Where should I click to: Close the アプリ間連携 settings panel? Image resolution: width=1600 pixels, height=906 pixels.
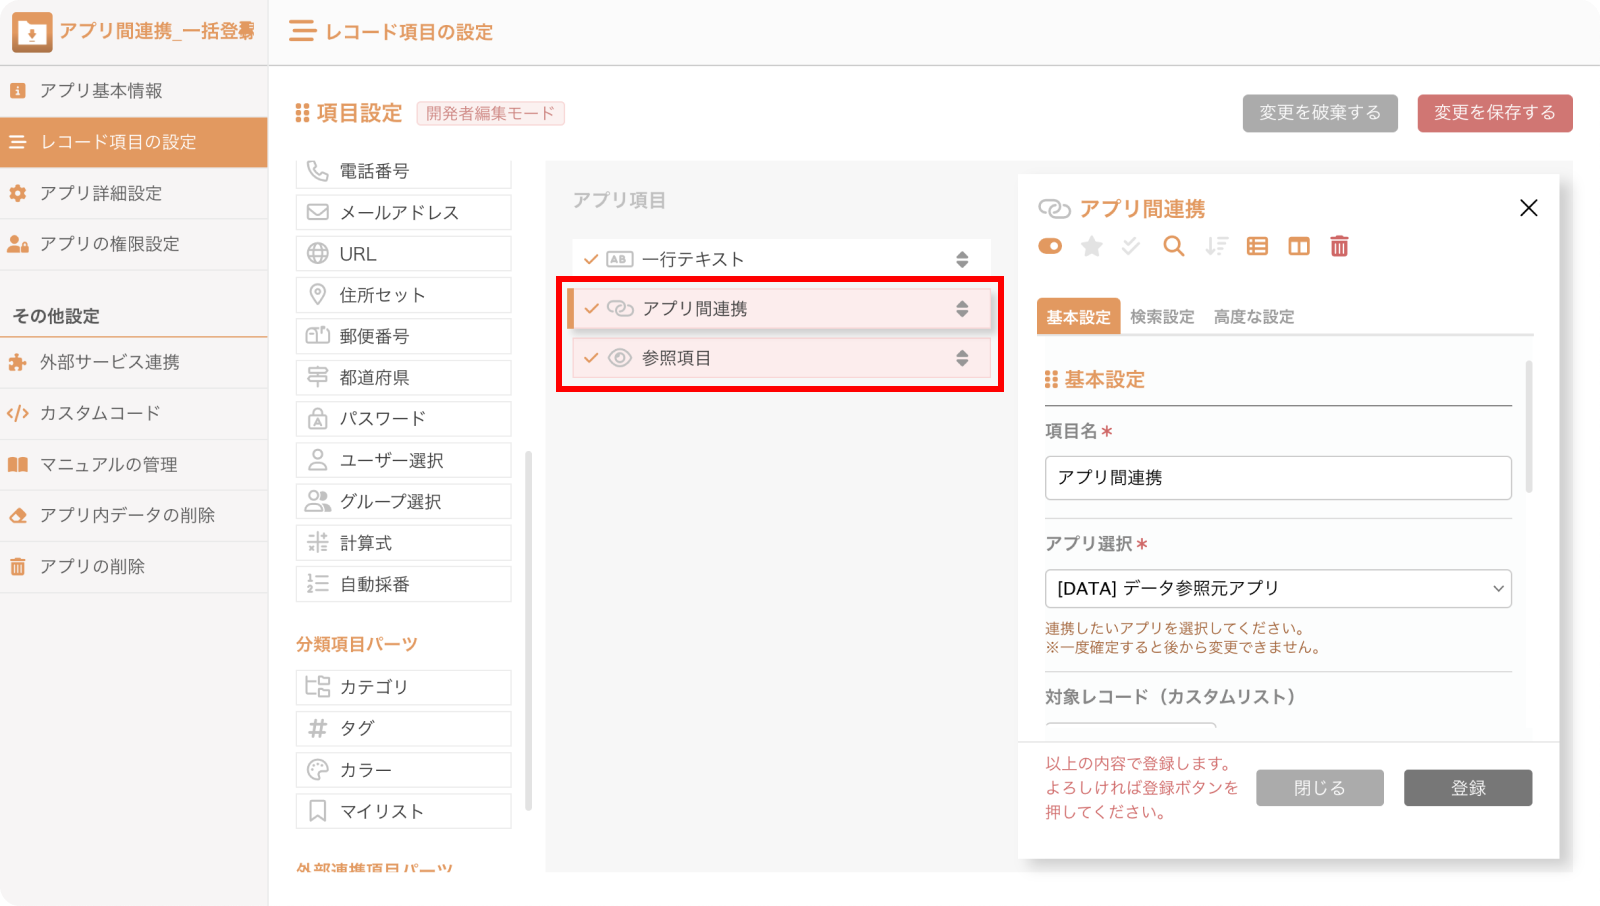pos(1528,208)
